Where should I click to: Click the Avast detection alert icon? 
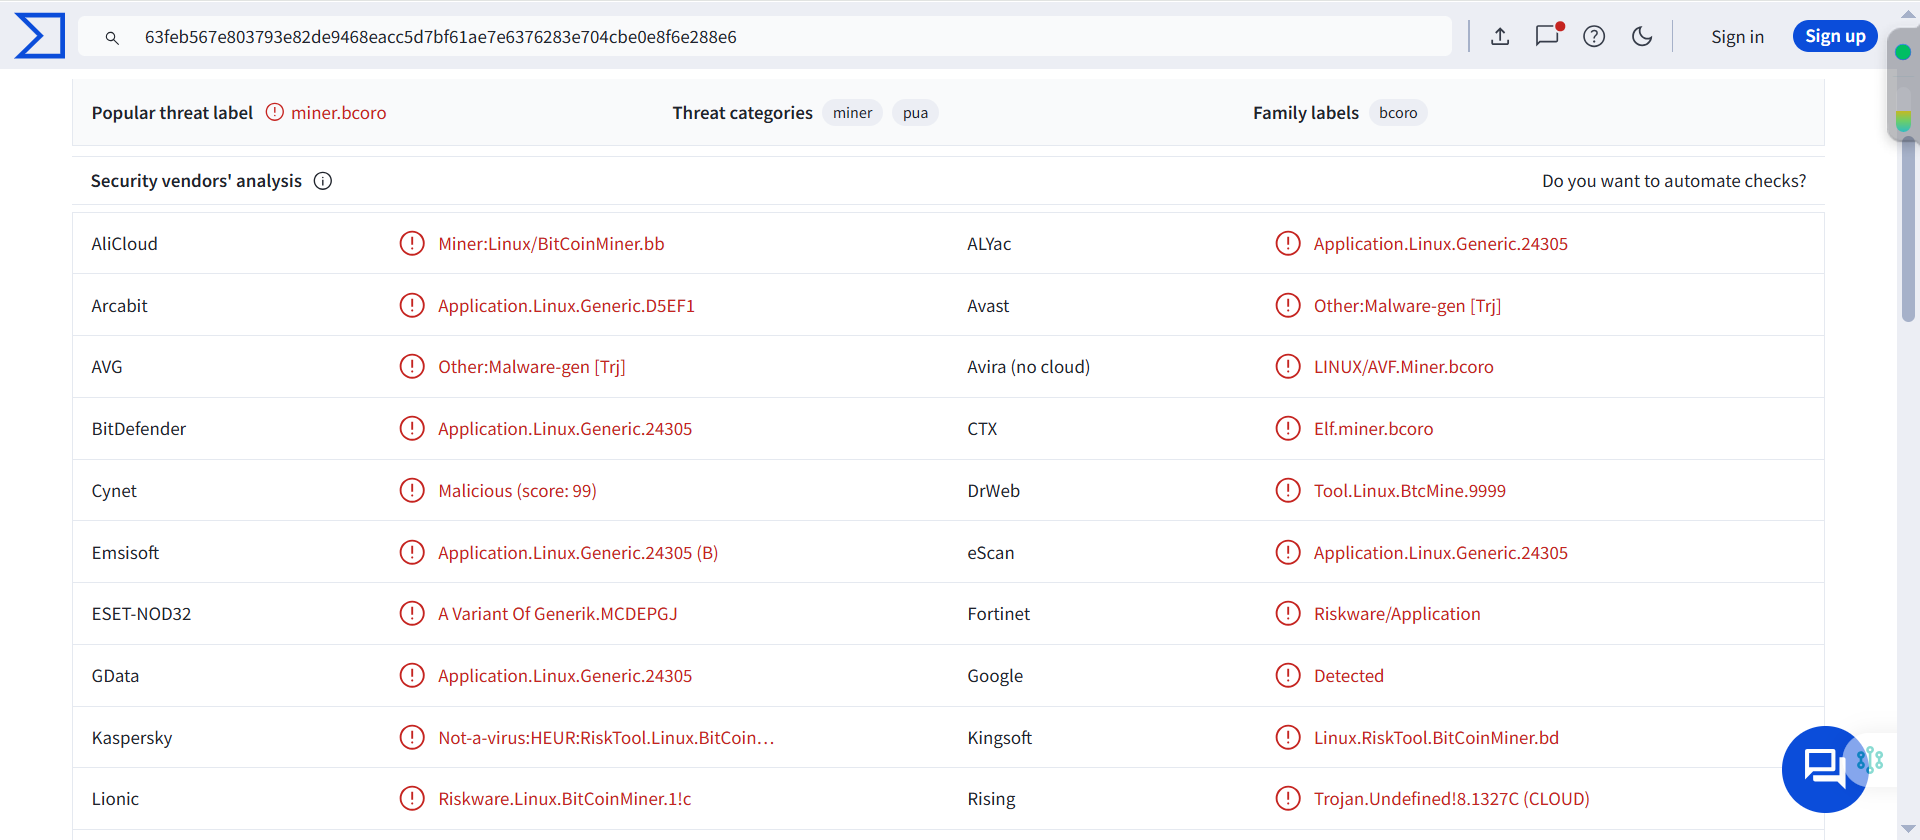[x=1288, y=305]
